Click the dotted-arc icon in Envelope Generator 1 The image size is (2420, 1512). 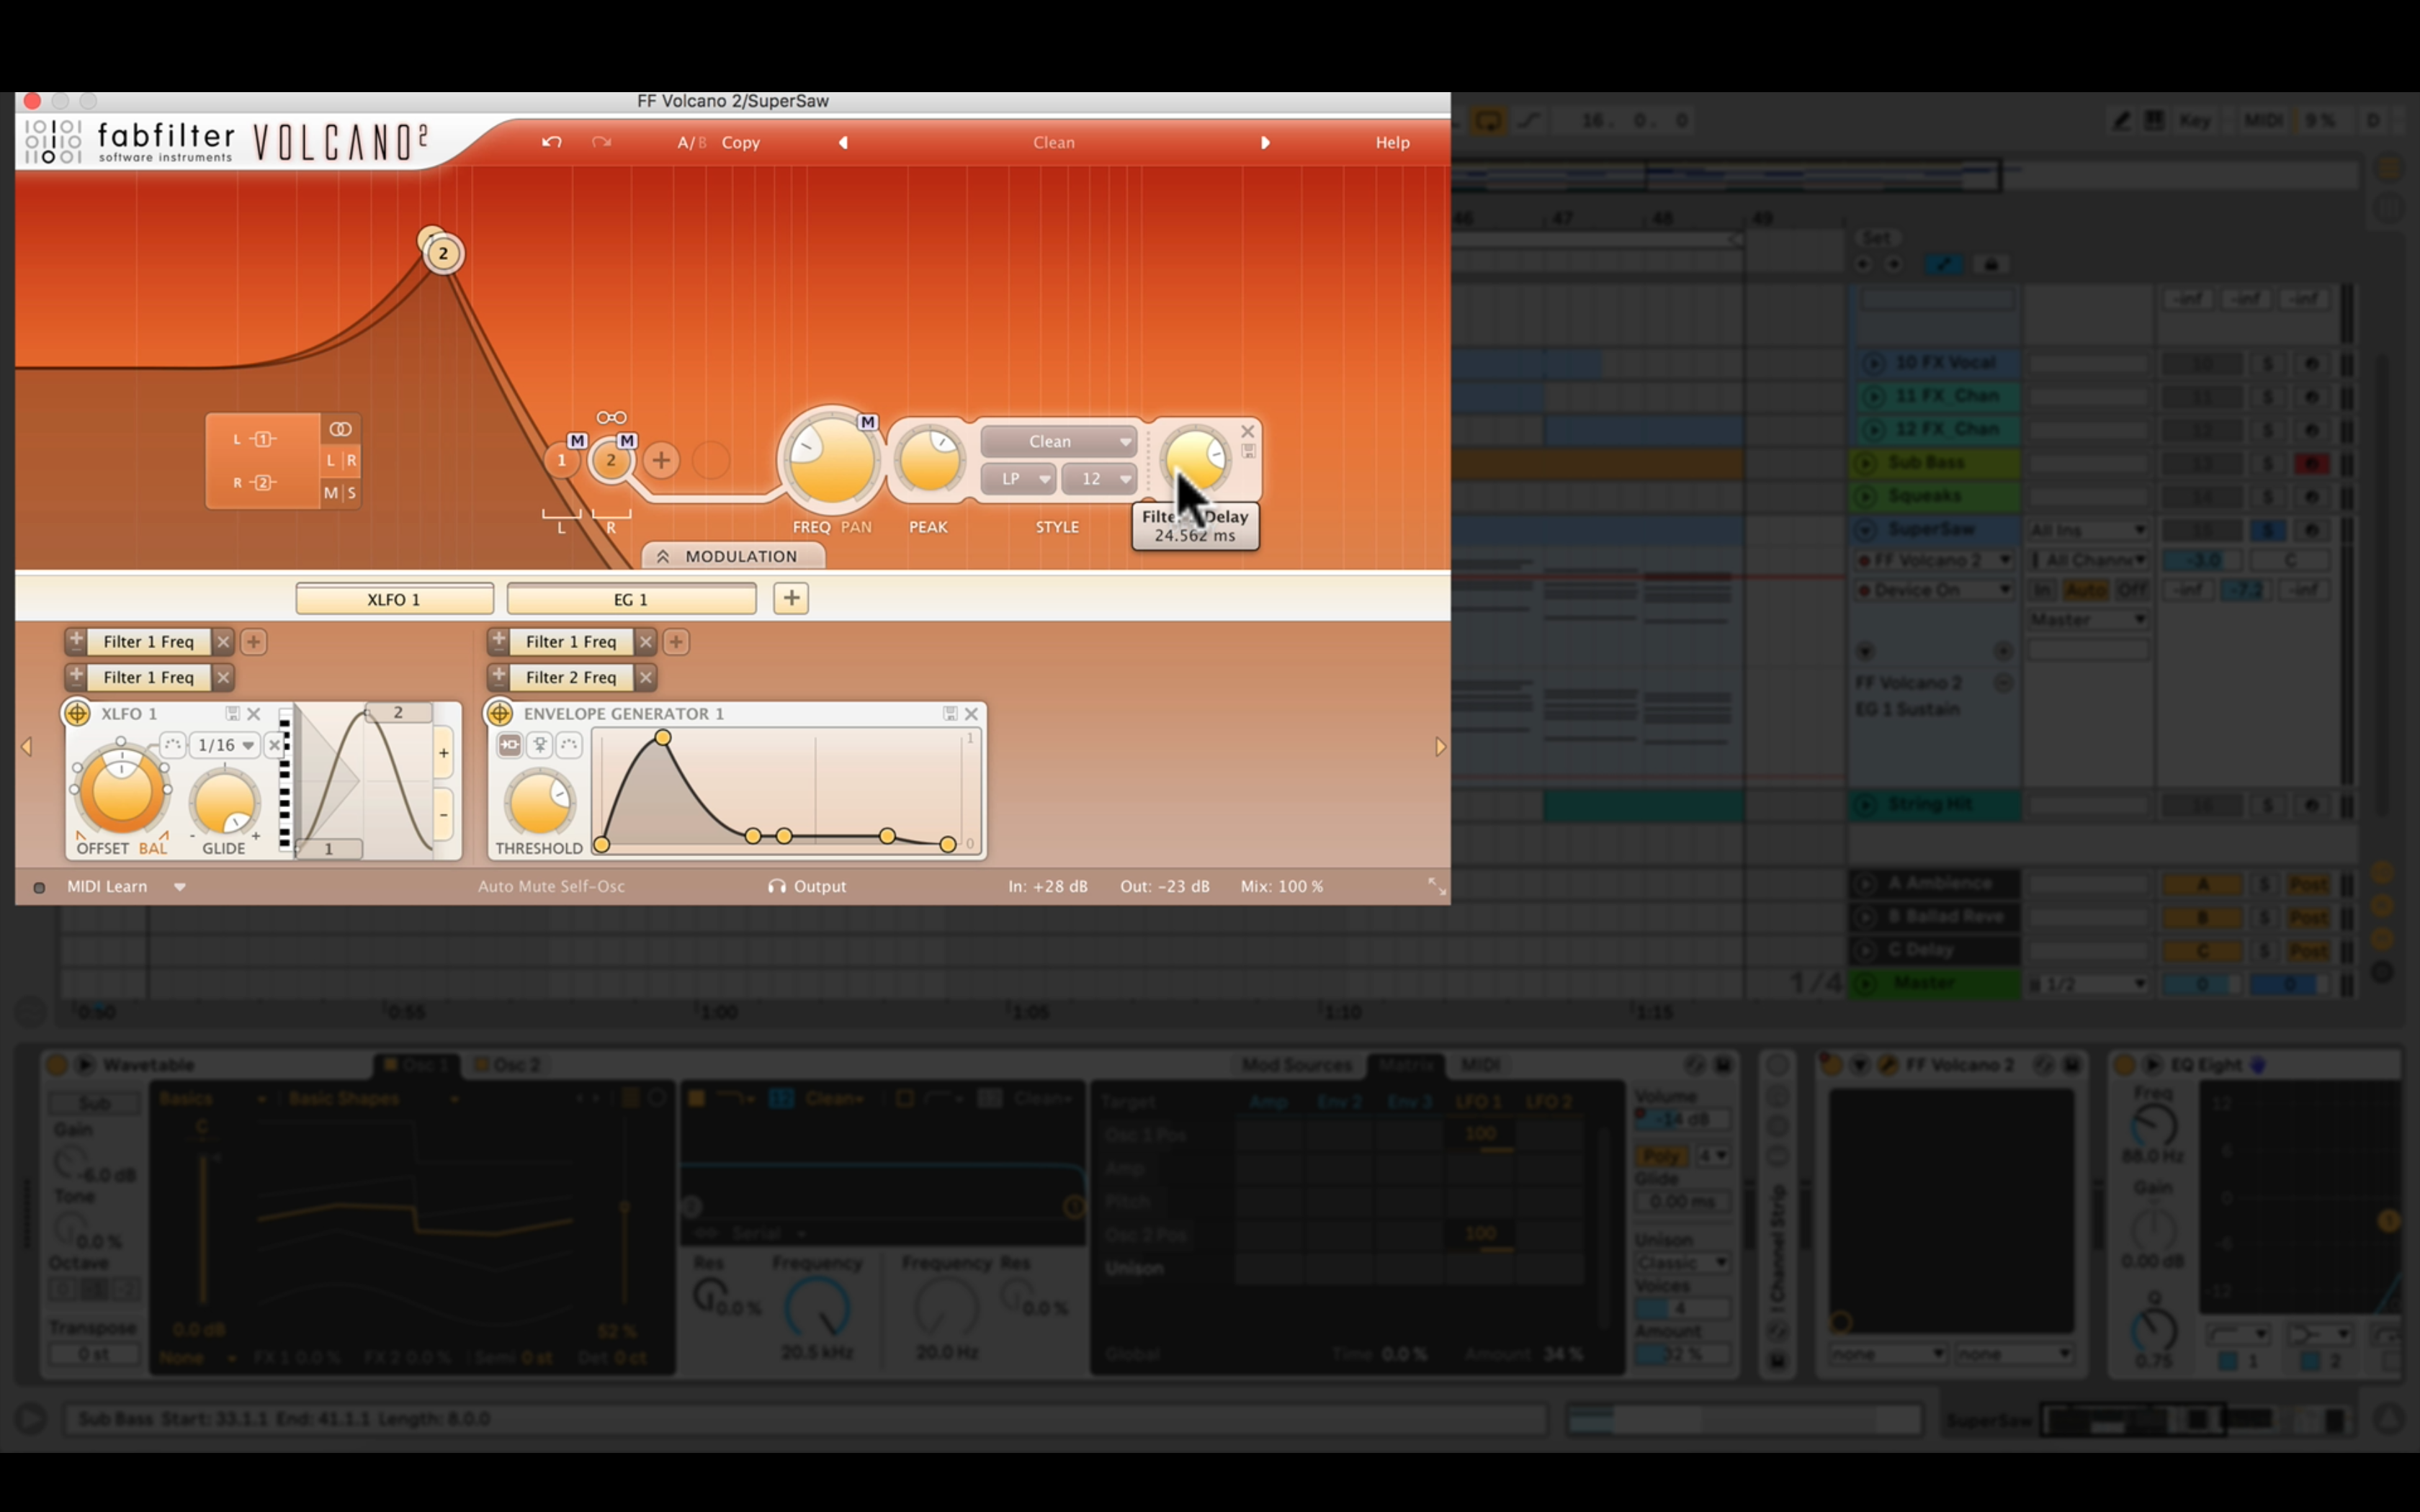click(x=569, y=745)
